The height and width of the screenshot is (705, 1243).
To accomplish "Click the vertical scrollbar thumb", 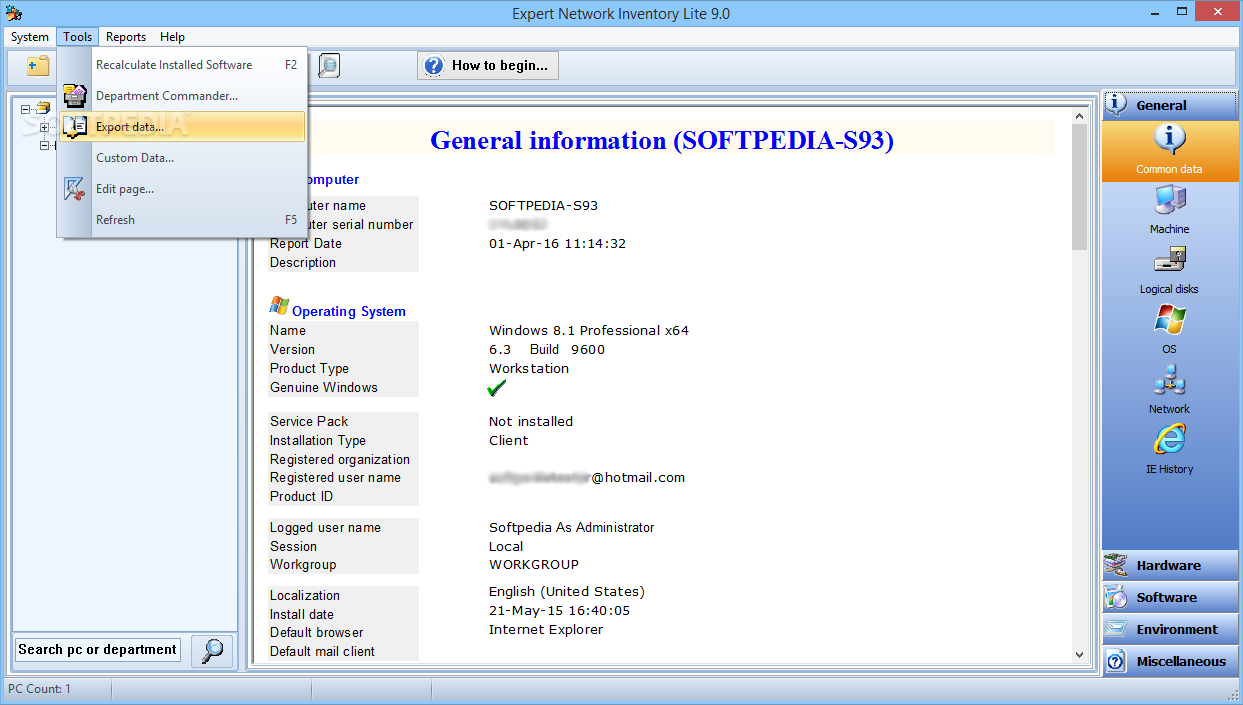I will (x=1079, y=187).
